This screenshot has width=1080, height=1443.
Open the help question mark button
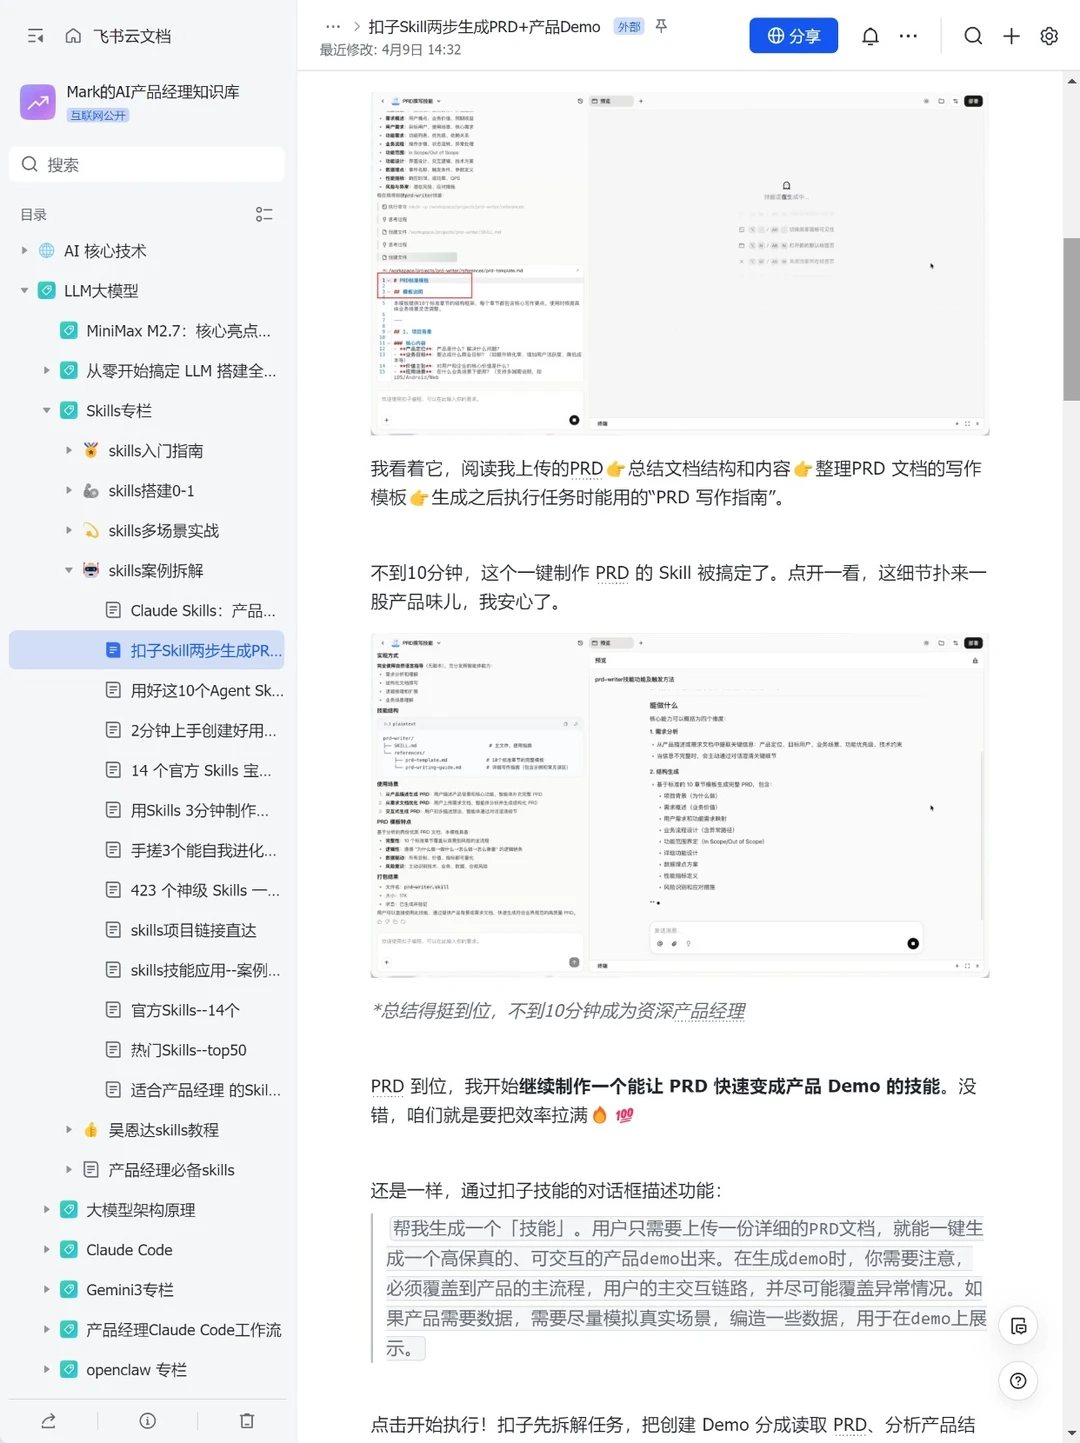click(x=1018, y=1381)
